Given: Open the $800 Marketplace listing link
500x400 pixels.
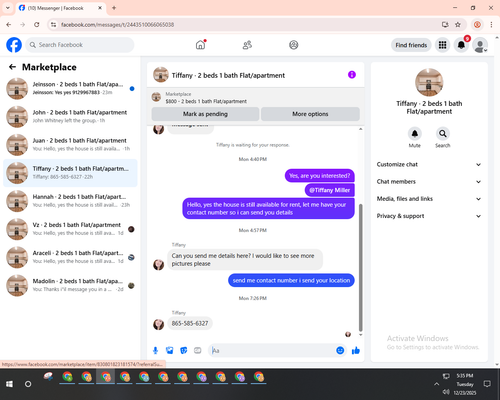Looking at the screenshot, I should click(x=206, y=101).
